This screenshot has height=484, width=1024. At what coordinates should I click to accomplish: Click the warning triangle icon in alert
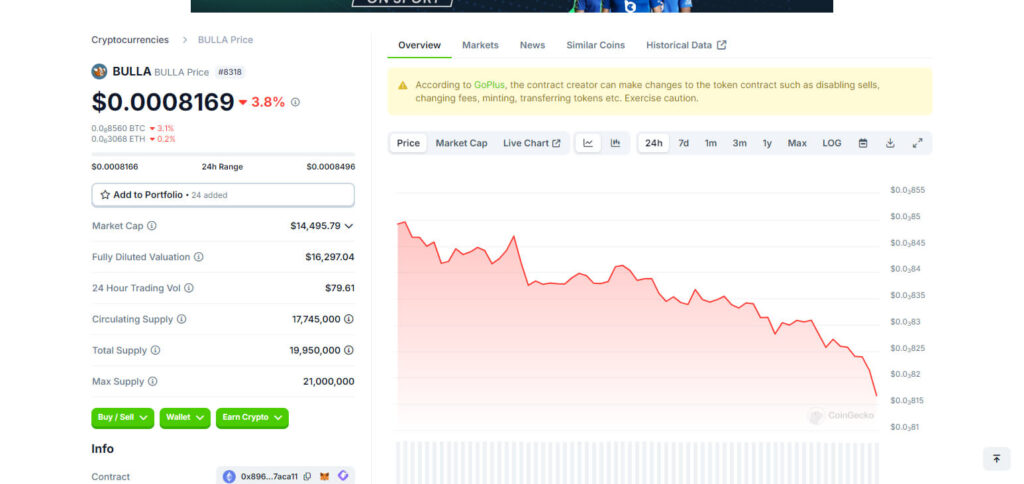pos(403,85)
